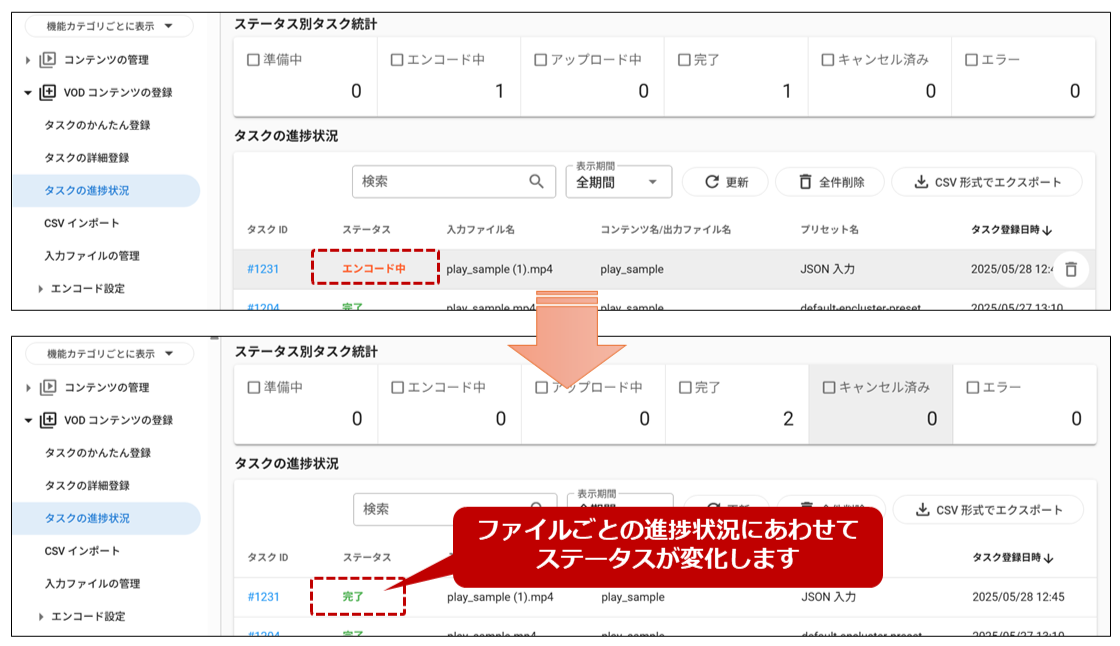Expand エンコード設定 in lower screenshot sidebar

click(x=40, y=617)
